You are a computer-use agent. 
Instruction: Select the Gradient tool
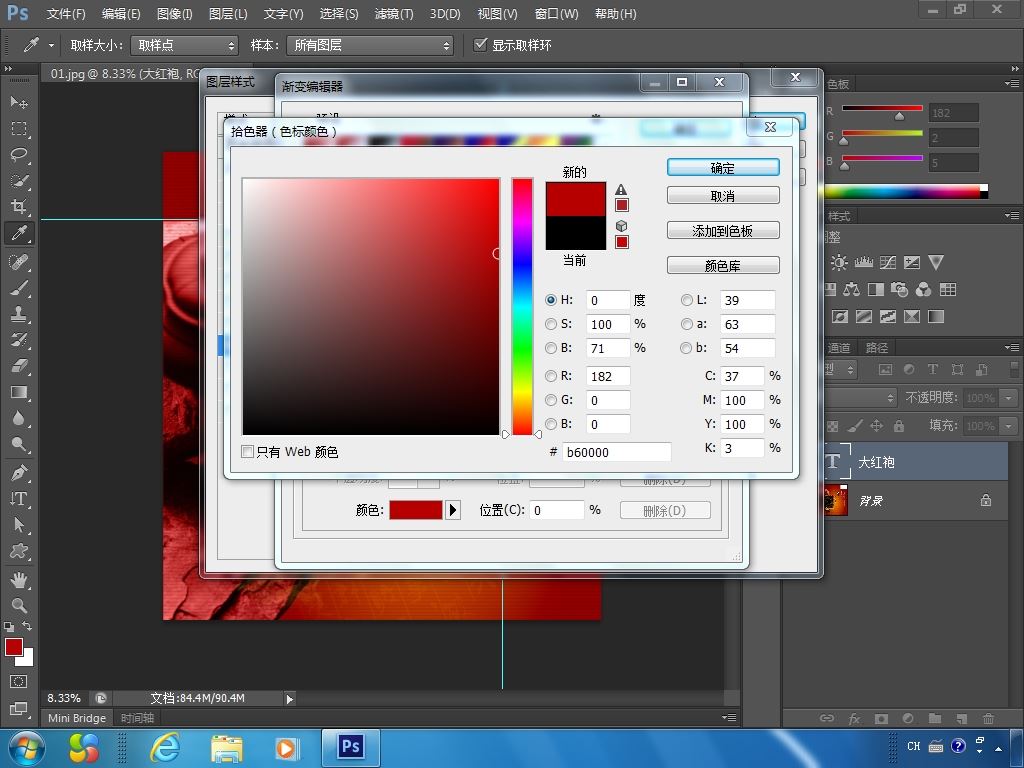(x=19, y=392)
